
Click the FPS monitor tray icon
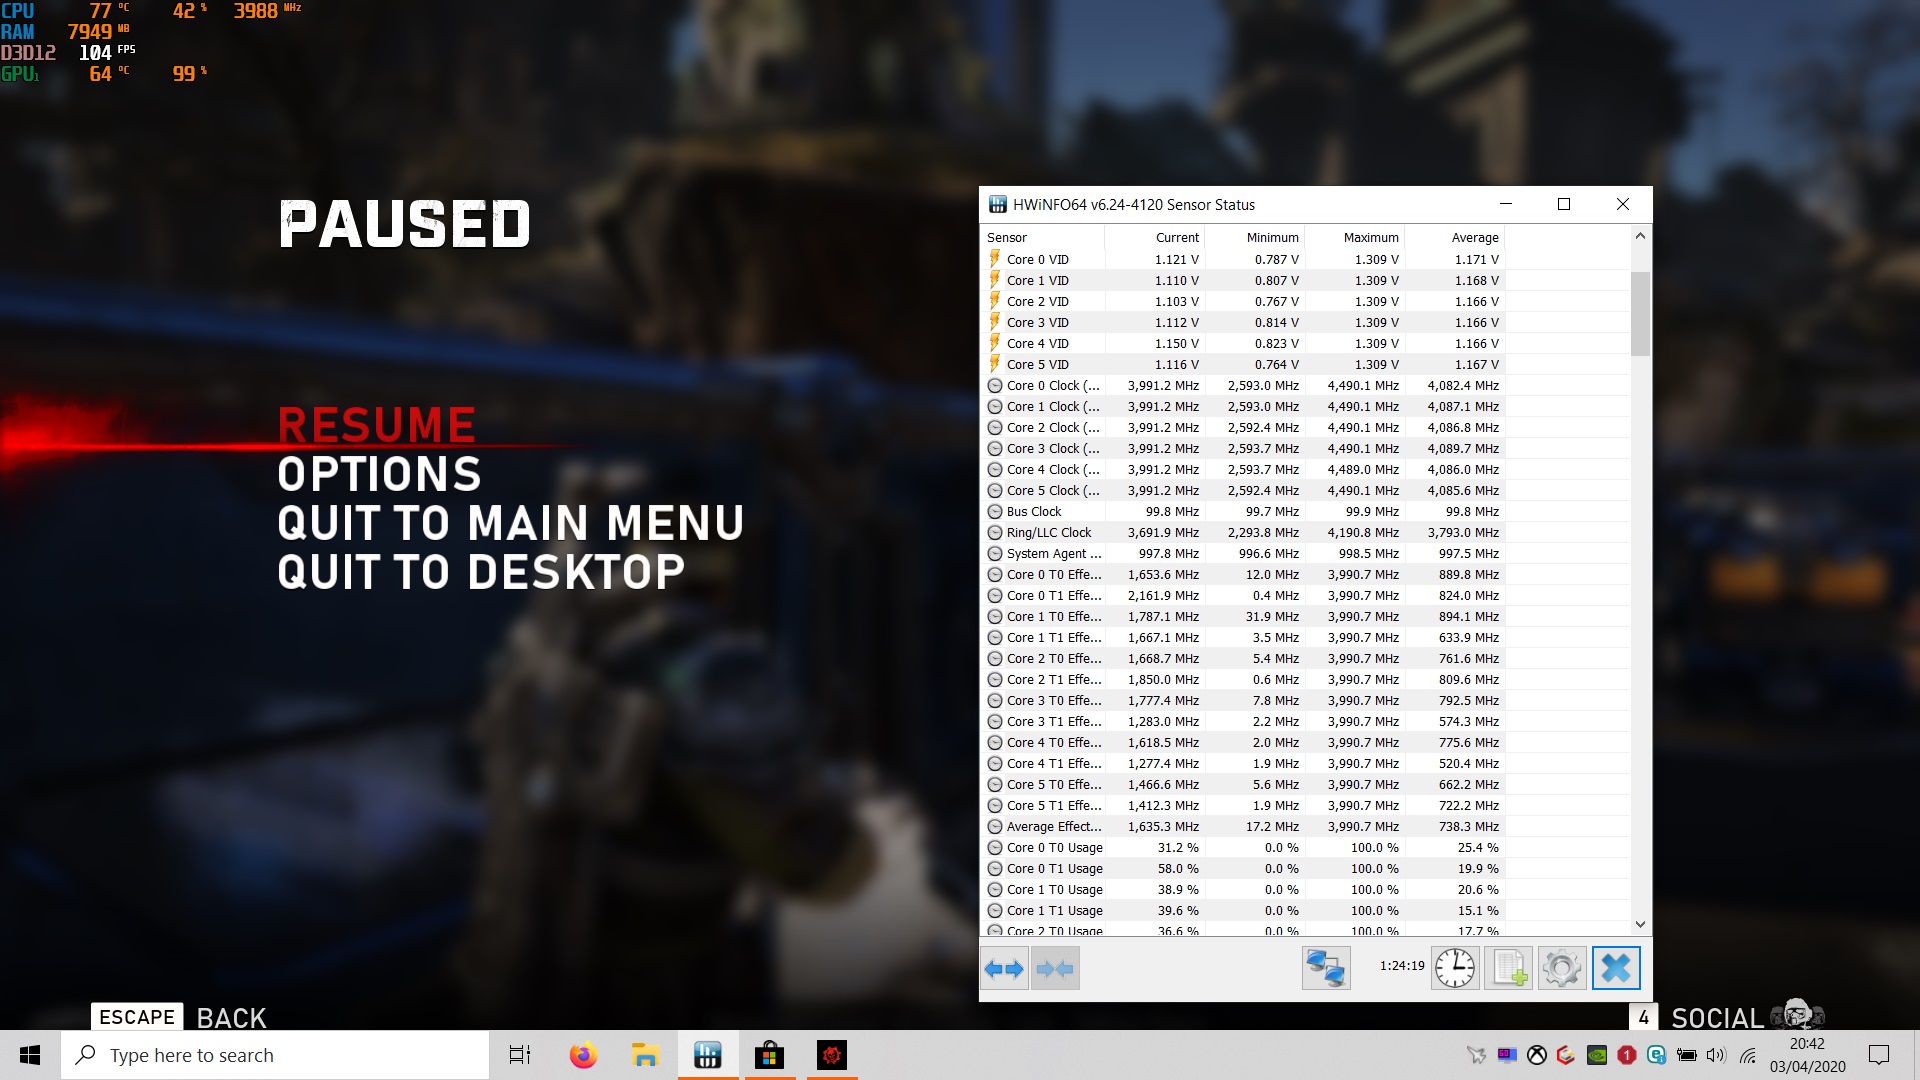(x=1507, y=1055)
